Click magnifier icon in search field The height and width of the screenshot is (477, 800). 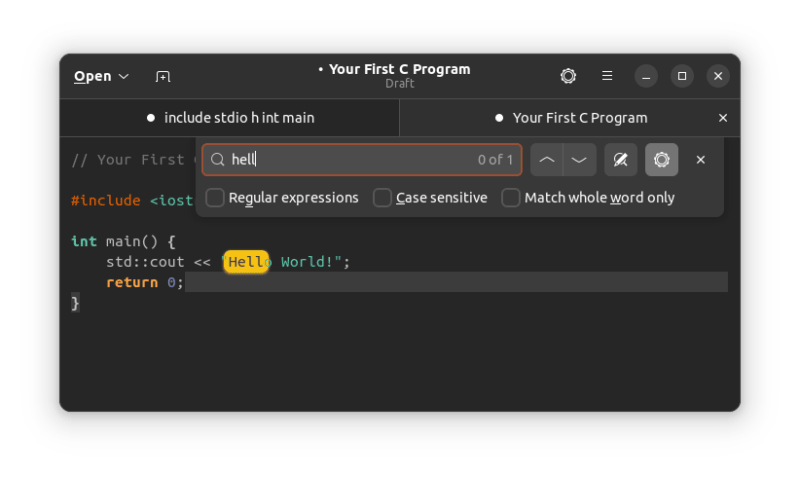[x=217, y=160]
